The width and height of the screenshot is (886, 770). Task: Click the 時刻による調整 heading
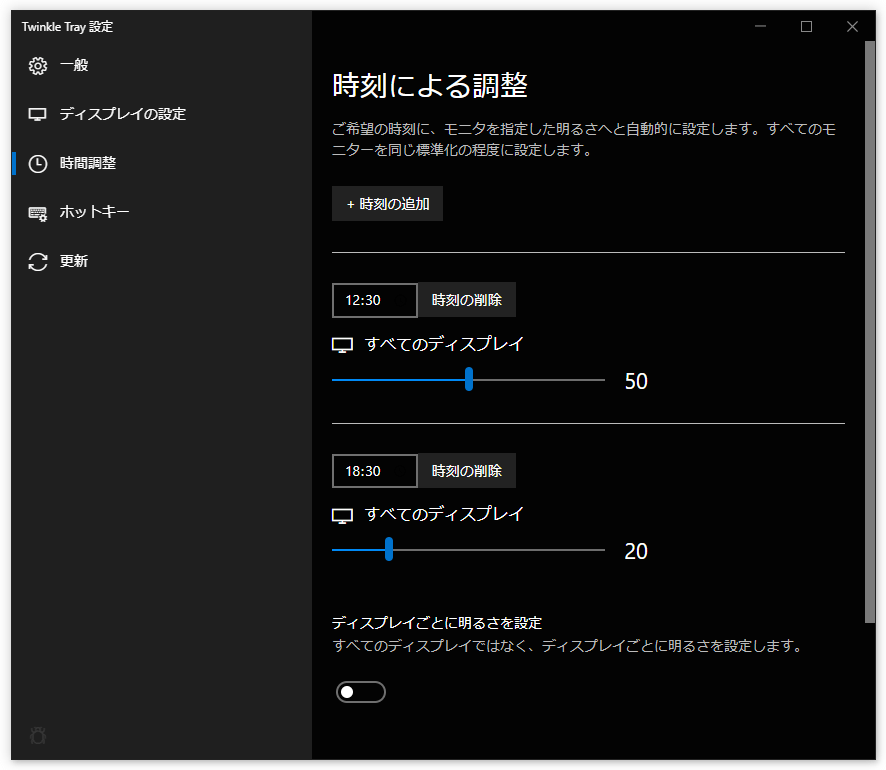pyautogui.click(x=430, y=86)
